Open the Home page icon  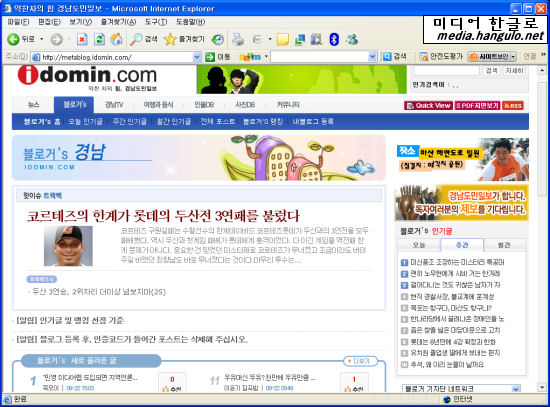pyautogui.click(x=116, y=39)
